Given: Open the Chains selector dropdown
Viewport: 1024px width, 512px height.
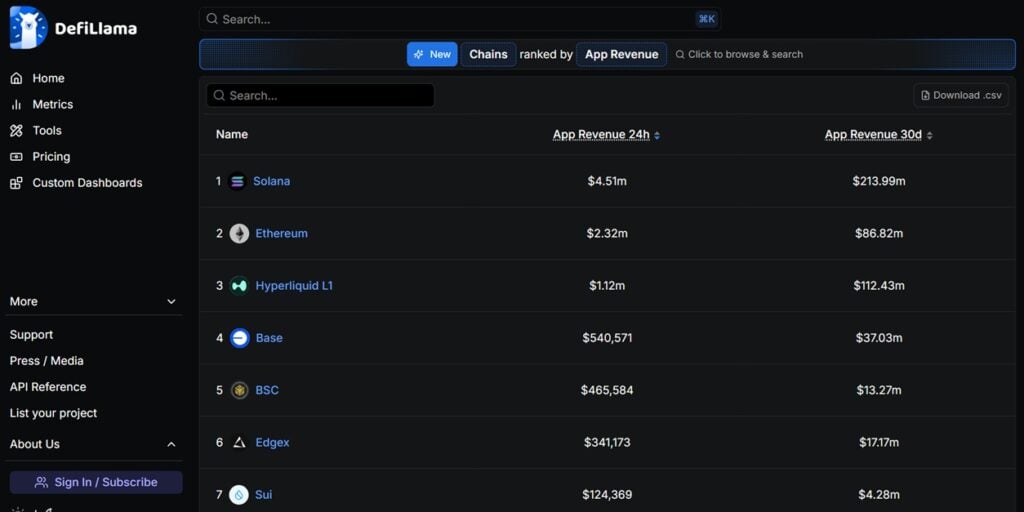Looking at the screenshot, I should [488, 54].
